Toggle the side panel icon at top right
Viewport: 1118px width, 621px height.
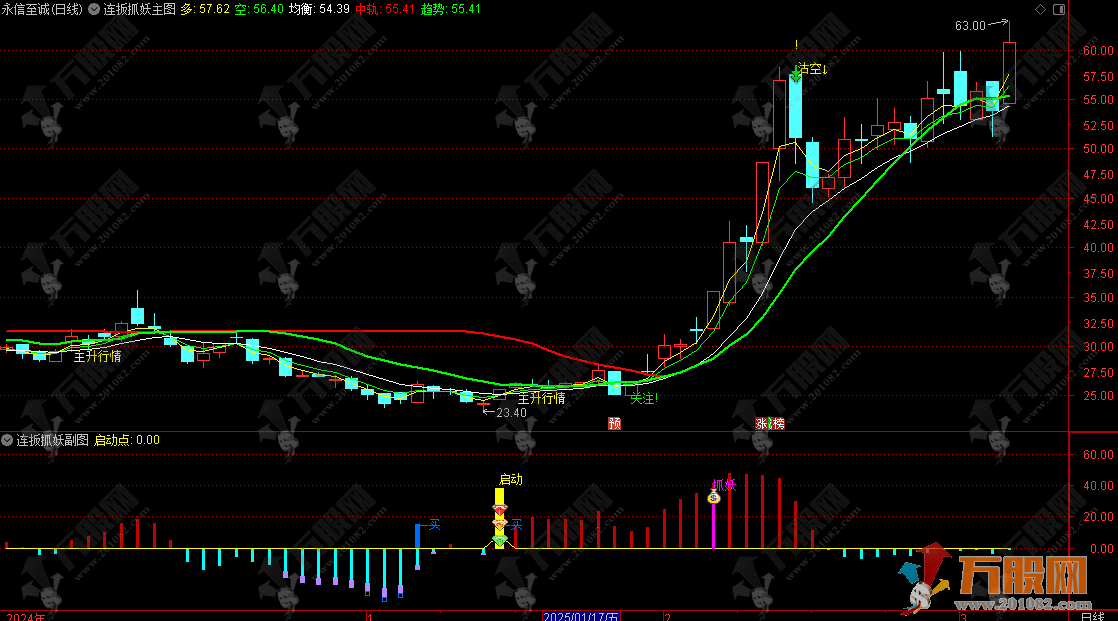pos(1060,9)
